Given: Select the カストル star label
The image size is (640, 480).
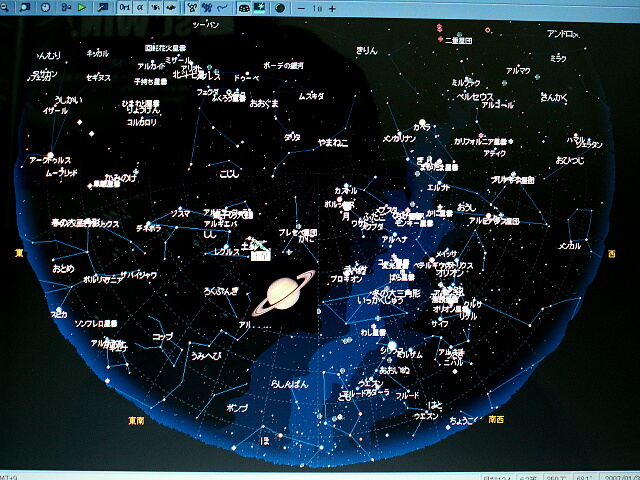Looking at the screenshot, I should click(346, 191).
